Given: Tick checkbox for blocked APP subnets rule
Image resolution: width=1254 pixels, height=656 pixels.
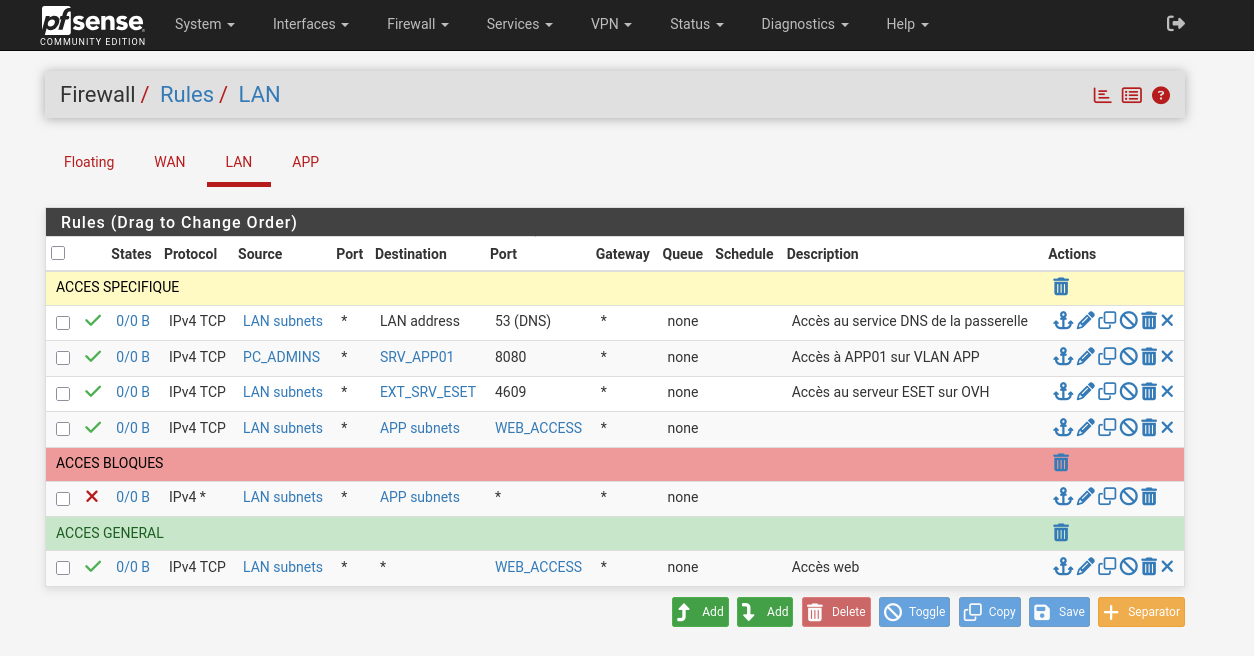Looking at the screenshot, I should [x=63, y=498].
